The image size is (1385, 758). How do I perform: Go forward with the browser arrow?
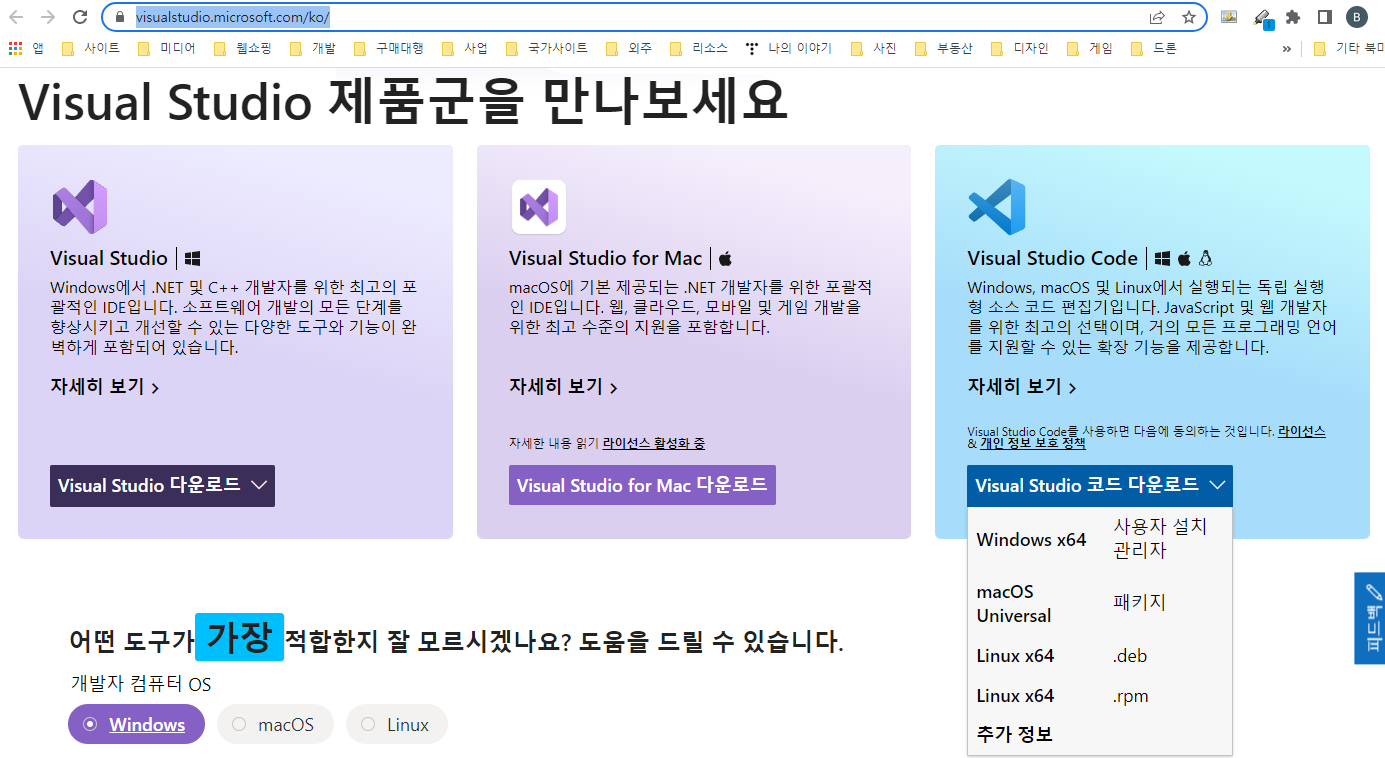coord(48,17)
